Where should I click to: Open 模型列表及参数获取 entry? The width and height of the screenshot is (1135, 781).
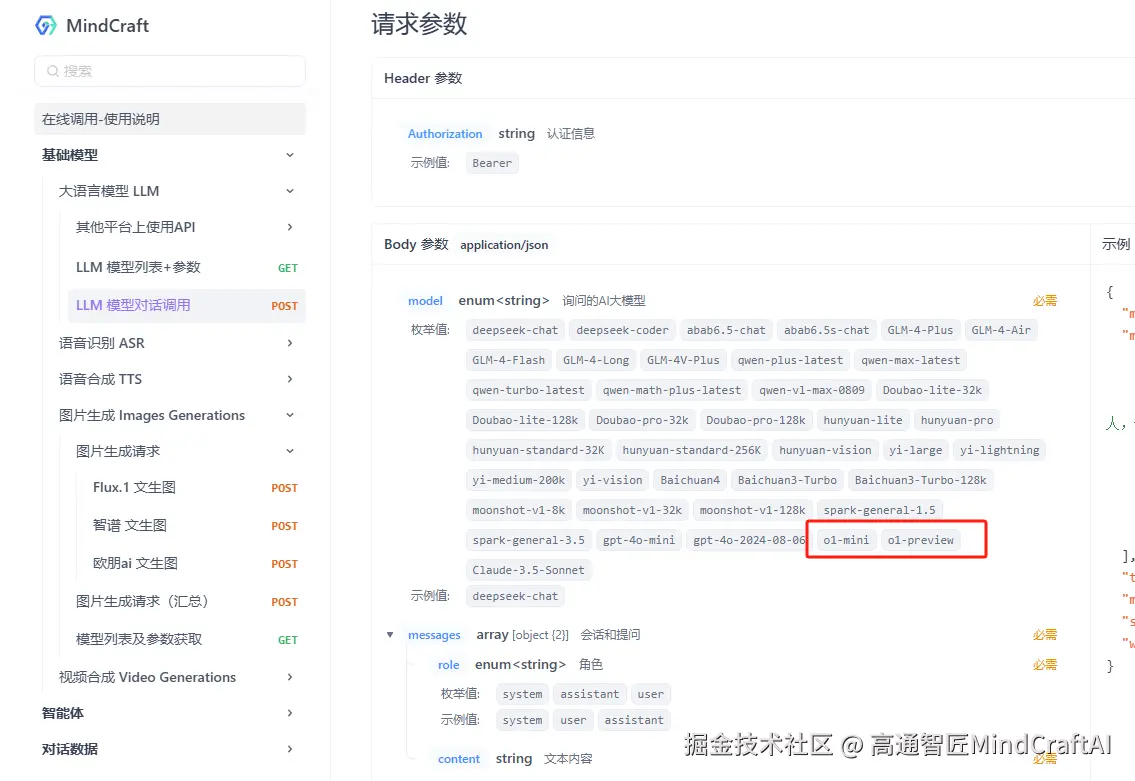click(187, 639)
